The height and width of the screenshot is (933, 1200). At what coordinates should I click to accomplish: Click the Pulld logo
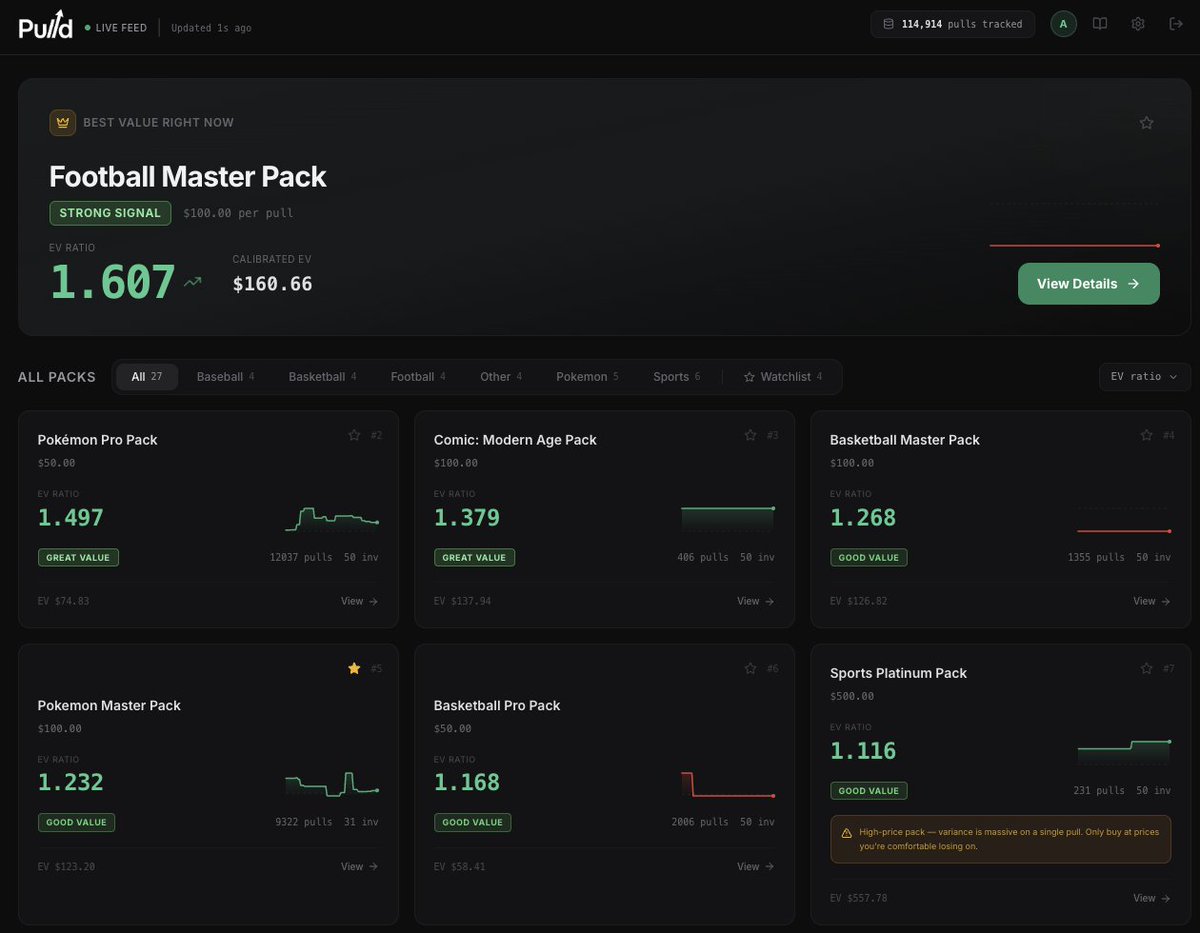pyautogui.click(x=46, y=24)
